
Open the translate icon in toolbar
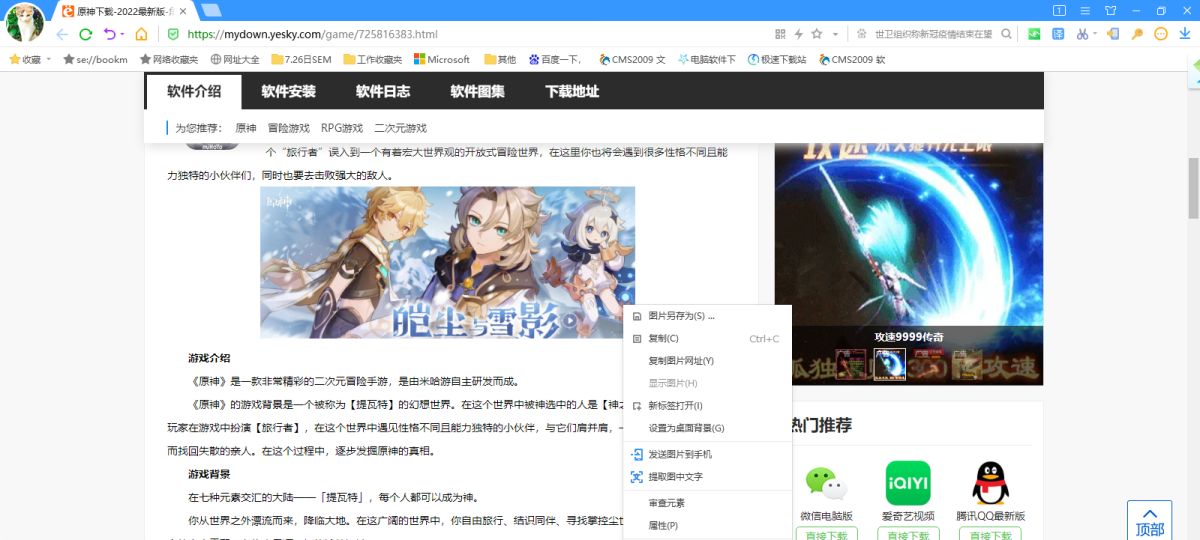click(1058, 34)
